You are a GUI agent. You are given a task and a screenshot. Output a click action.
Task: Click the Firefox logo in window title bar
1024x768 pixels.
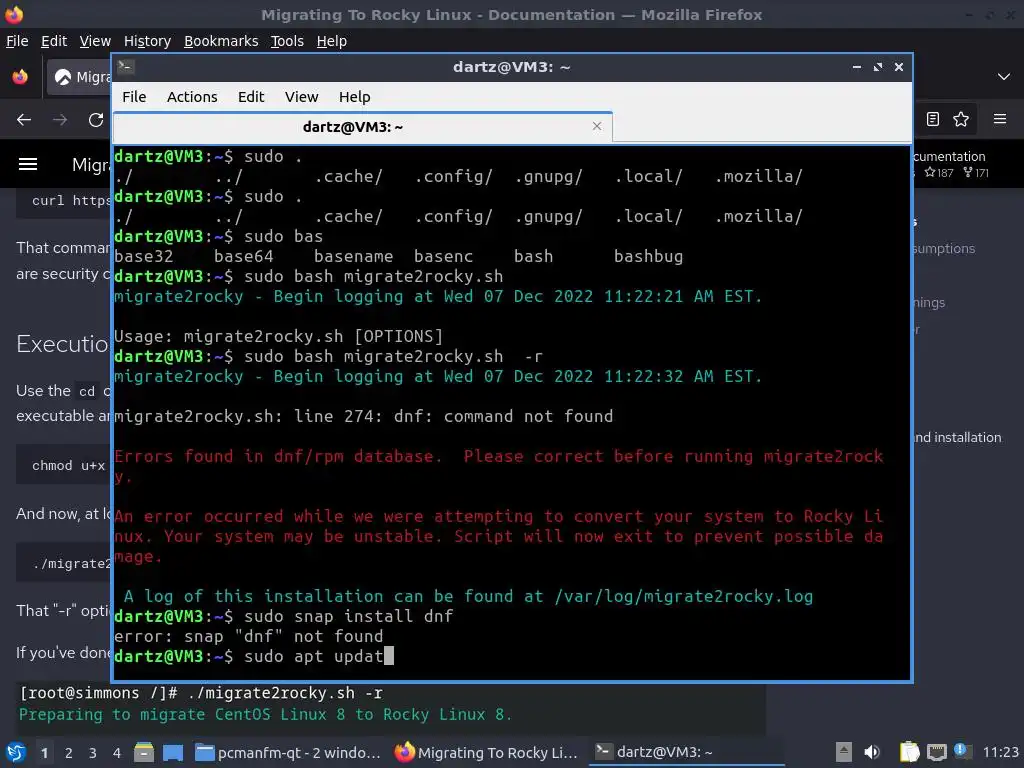pos(13,14)
